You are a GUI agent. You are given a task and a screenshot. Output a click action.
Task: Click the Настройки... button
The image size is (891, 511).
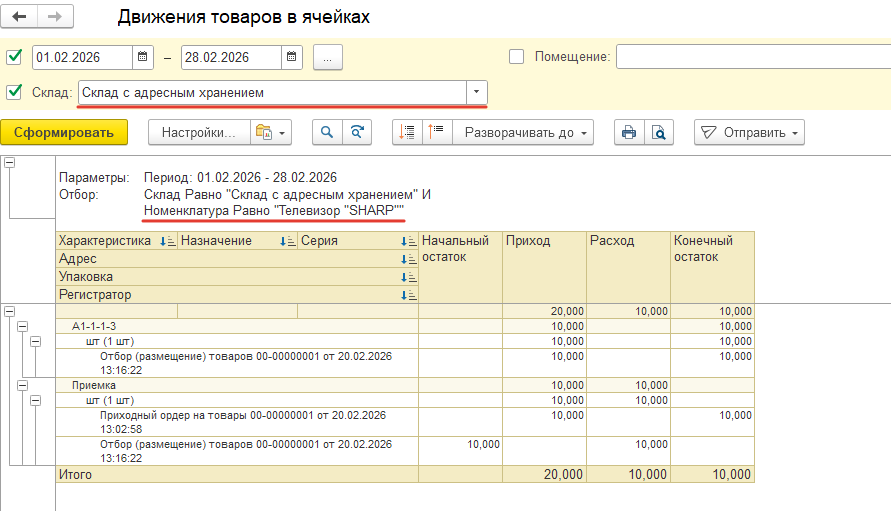coord(198,132)
